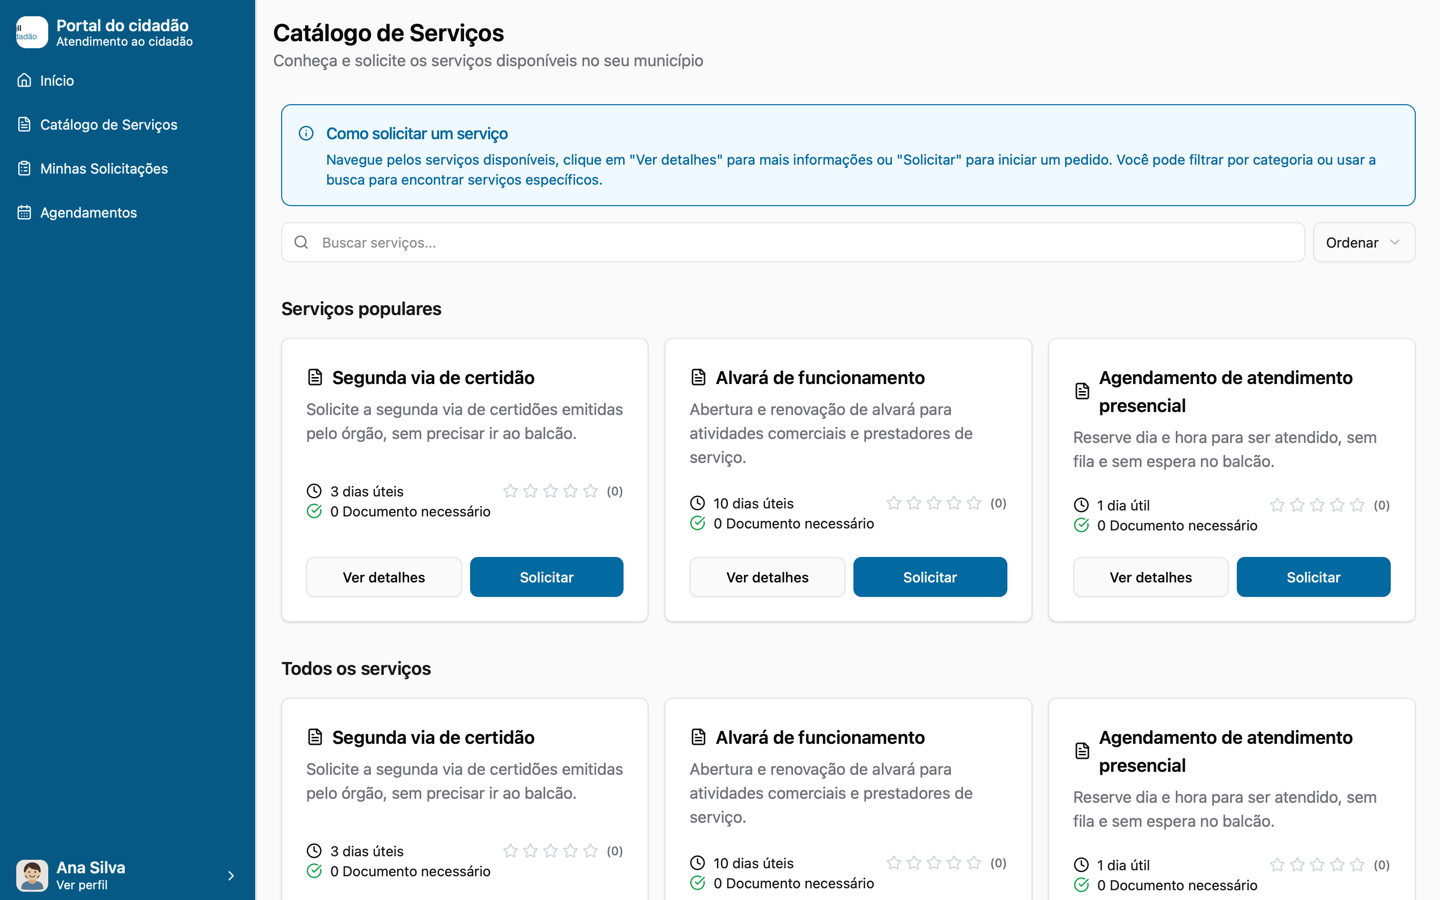Click (0) rating count in popular Agendamento presencial card
Screen dimensions: 1440x900
[1382, 505]
